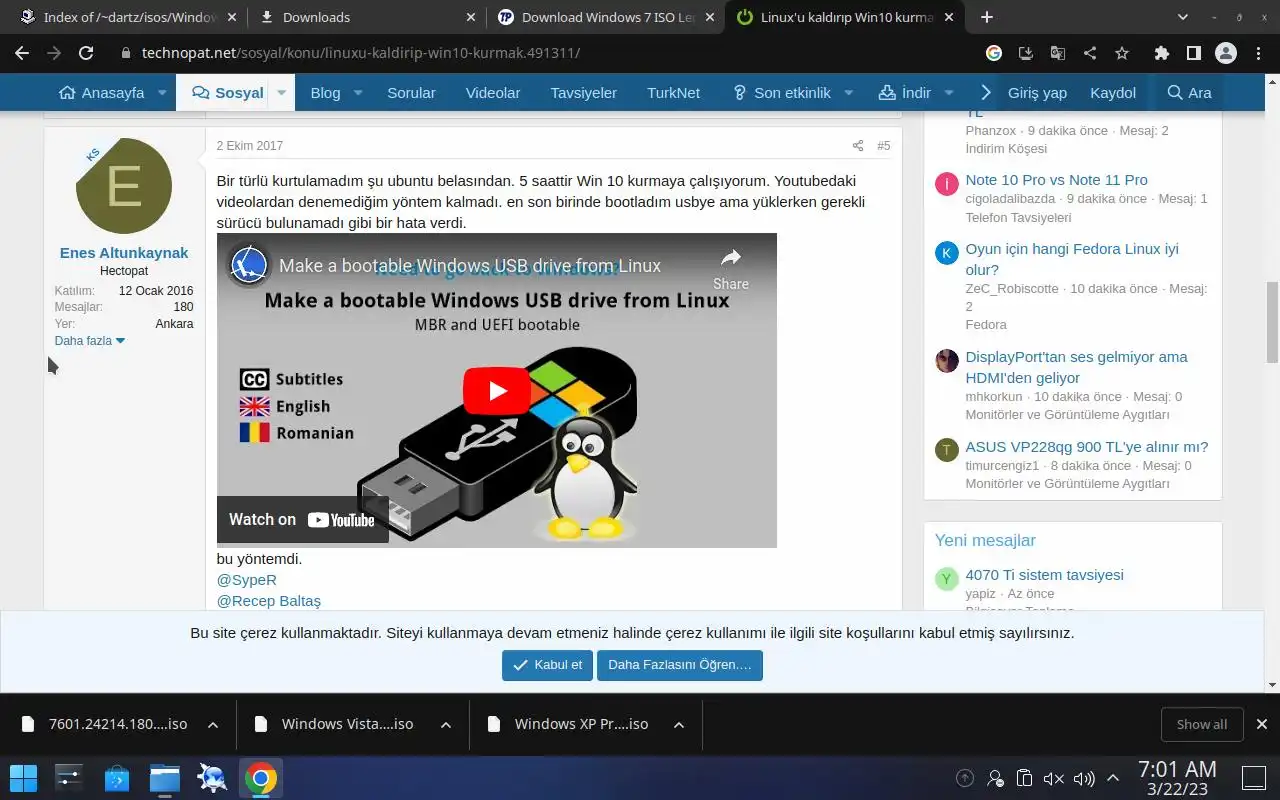
Task: Open post number #5 permalink
Action: click(883, 146)
